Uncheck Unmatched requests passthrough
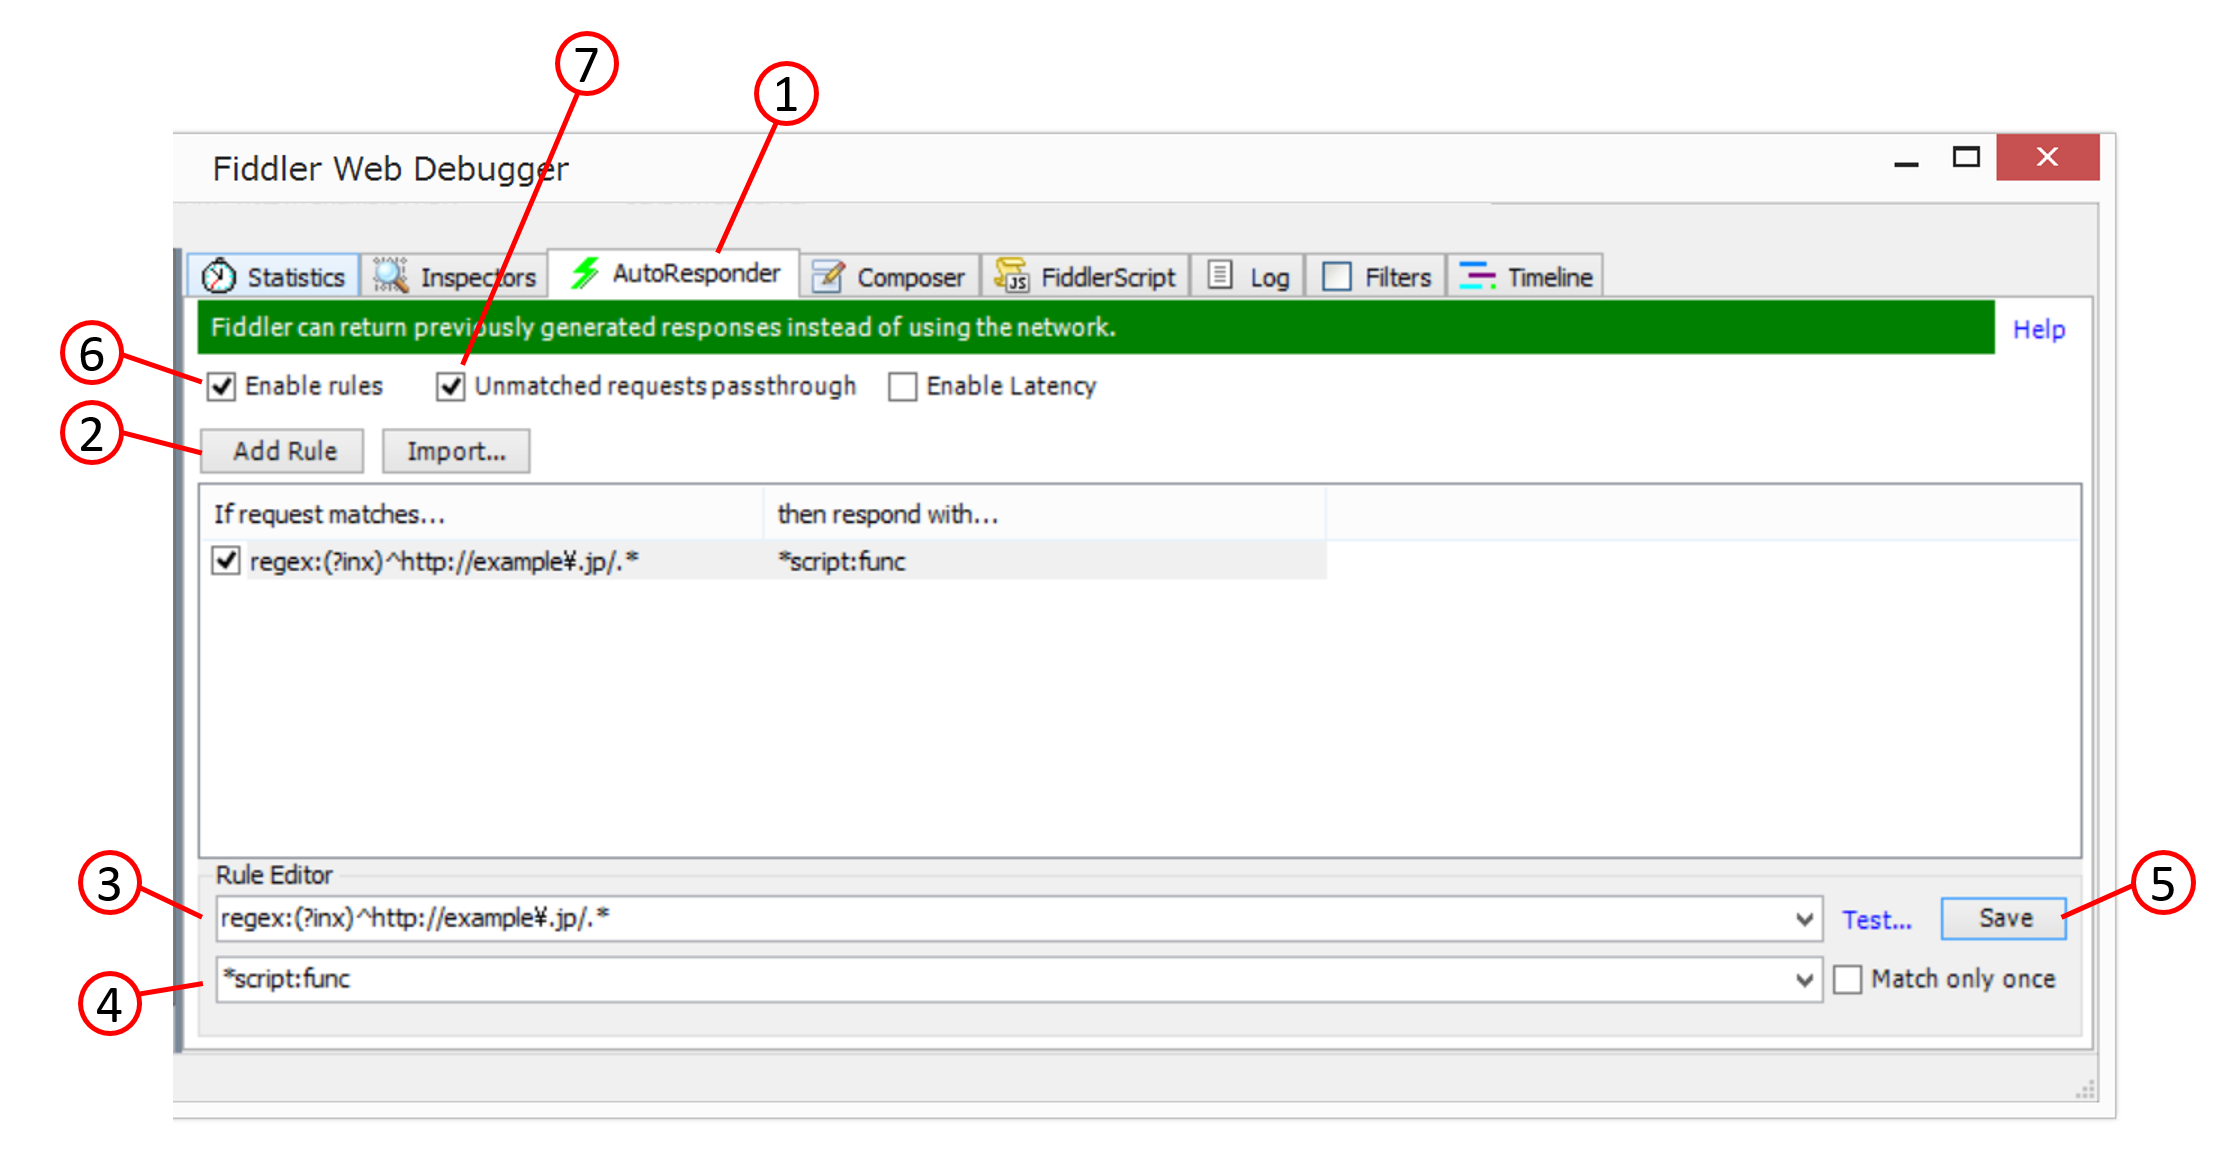Viewport: 2234px width, 1167px height. pyautogui.click(x=451, y=386)
